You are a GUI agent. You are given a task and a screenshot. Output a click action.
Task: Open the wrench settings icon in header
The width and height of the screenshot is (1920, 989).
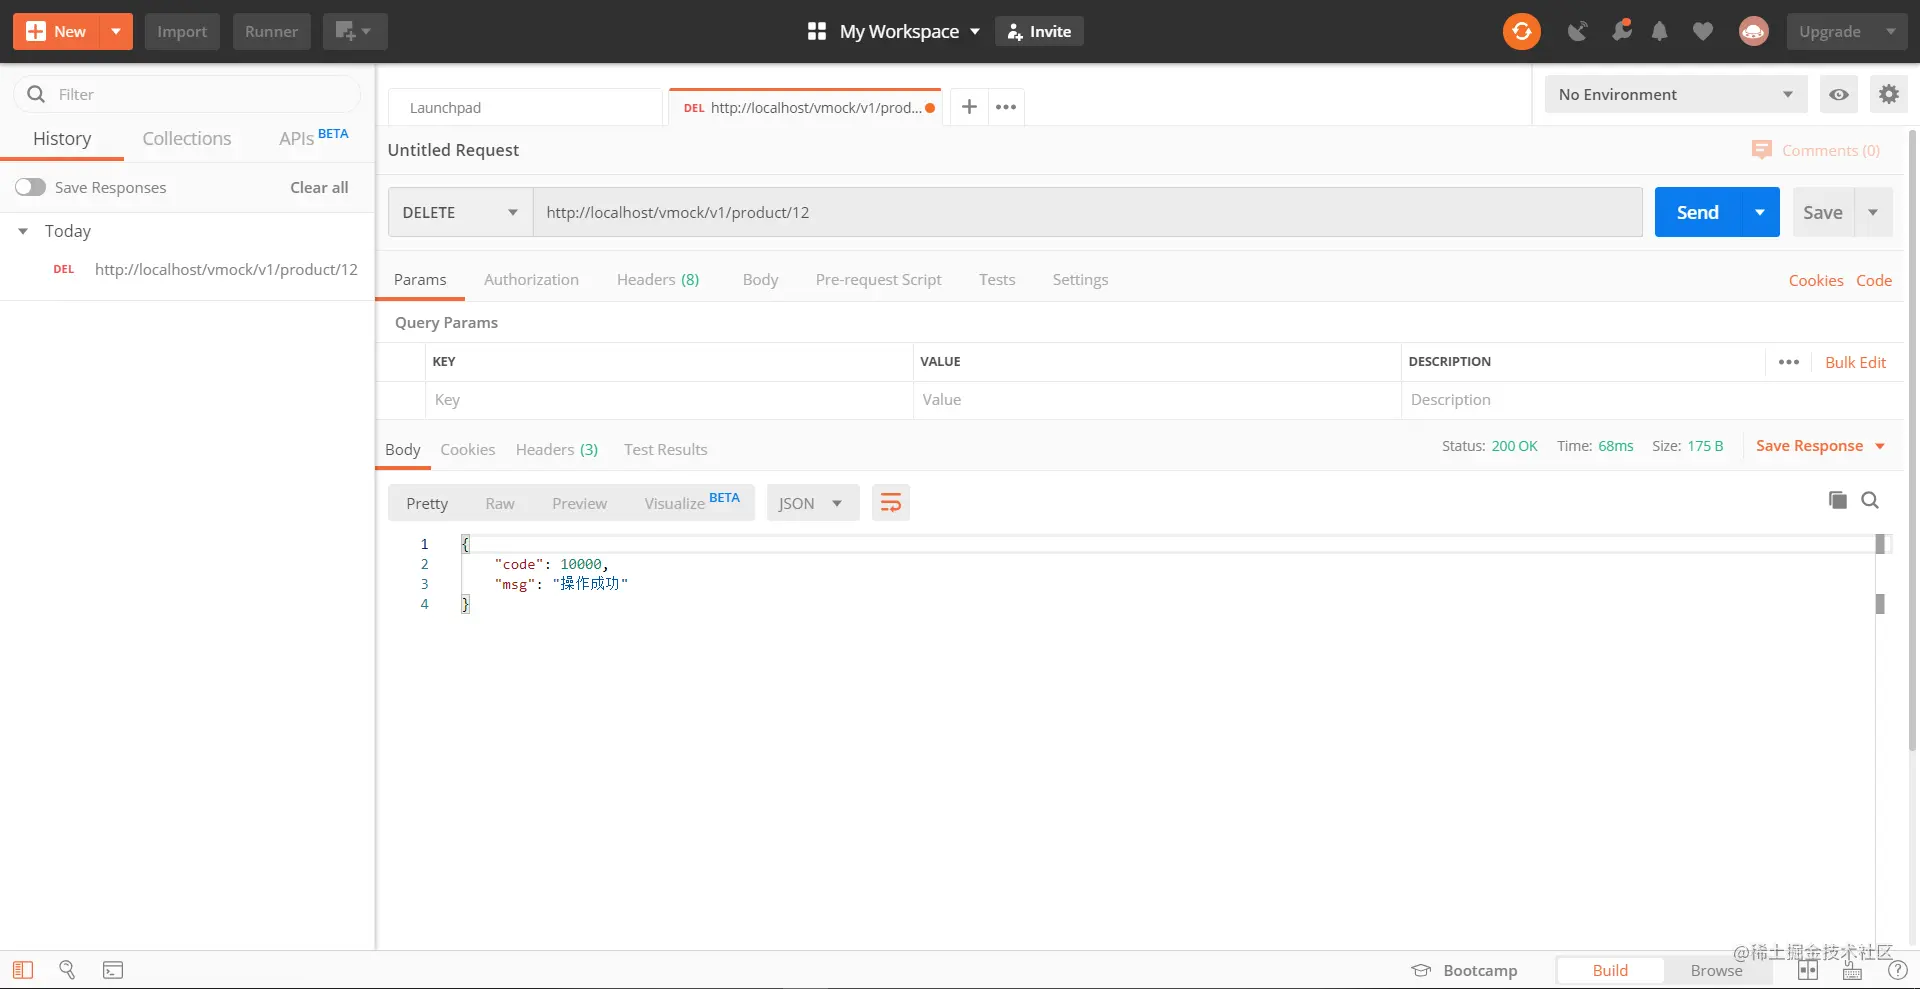tap(1621, 31)
